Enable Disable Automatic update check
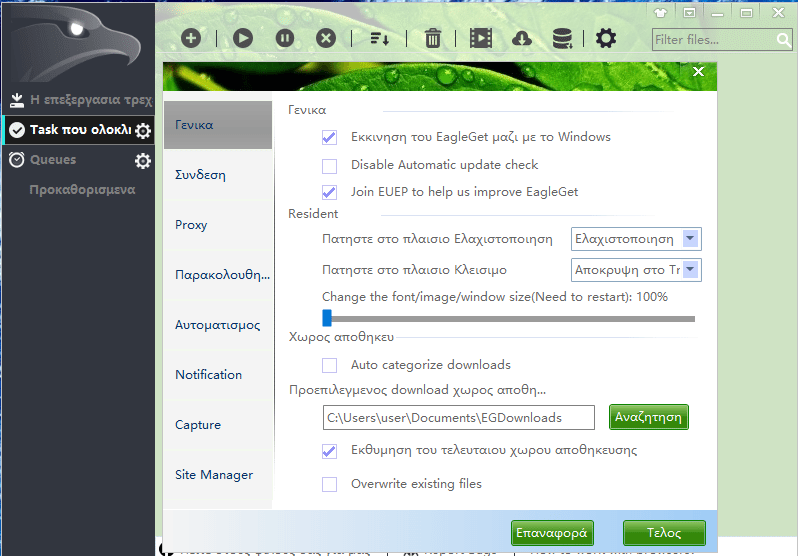Image resolution: width=798 pixels, height=556 pixels. click(329, 165)
